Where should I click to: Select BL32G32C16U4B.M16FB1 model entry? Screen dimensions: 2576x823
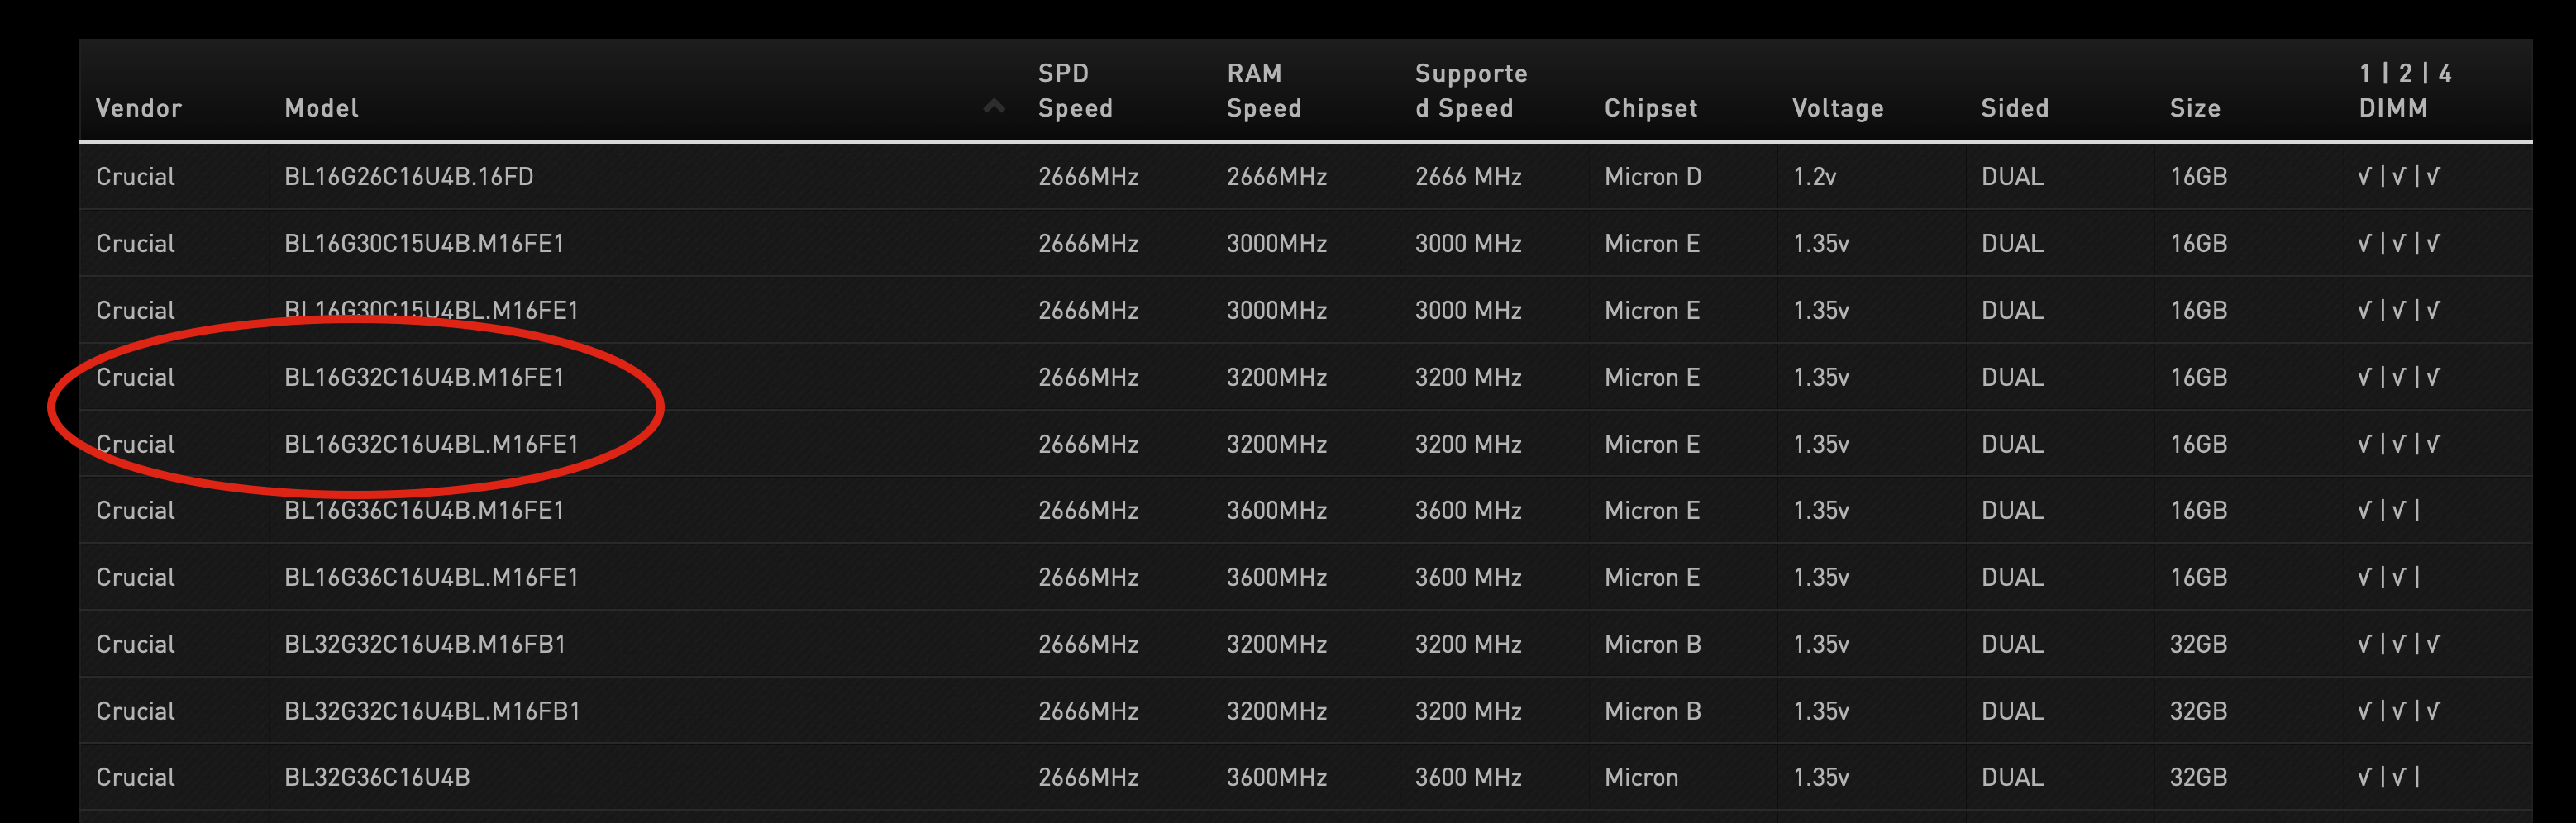point(425,644)
